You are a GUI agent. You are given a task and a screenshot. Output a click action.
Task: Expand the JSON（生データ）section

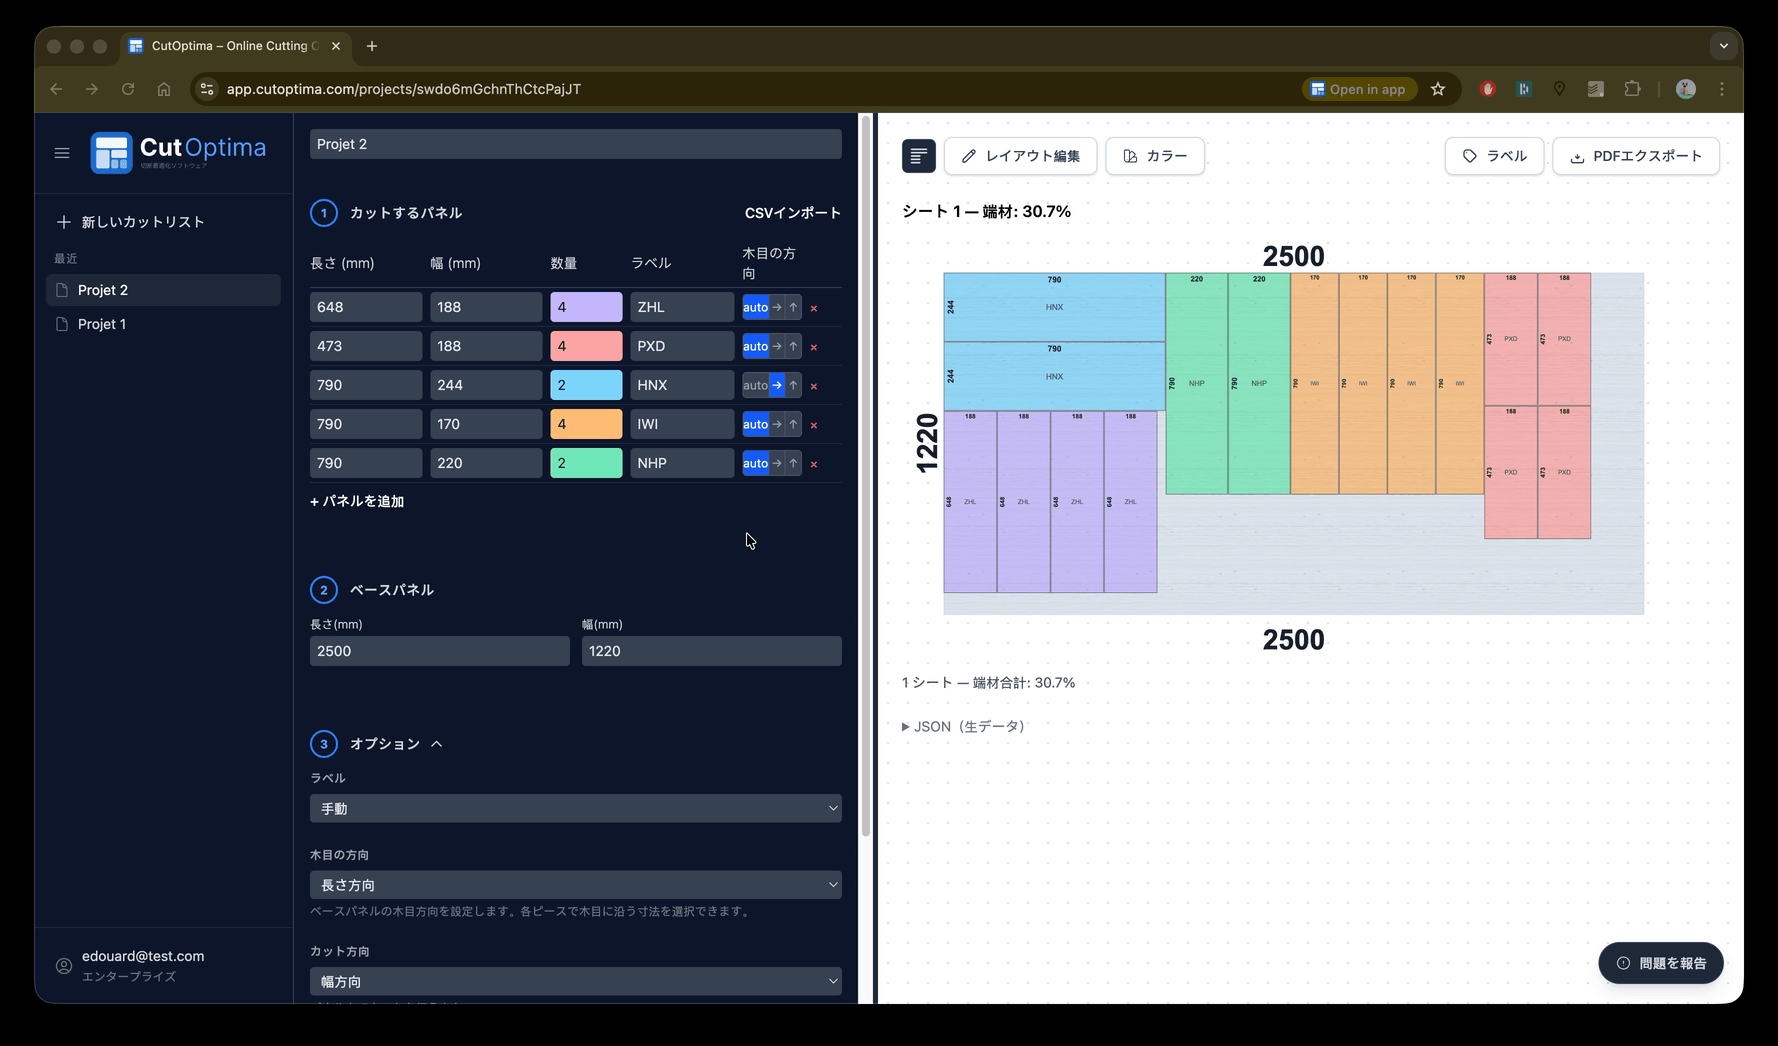(x=963, y=726)
